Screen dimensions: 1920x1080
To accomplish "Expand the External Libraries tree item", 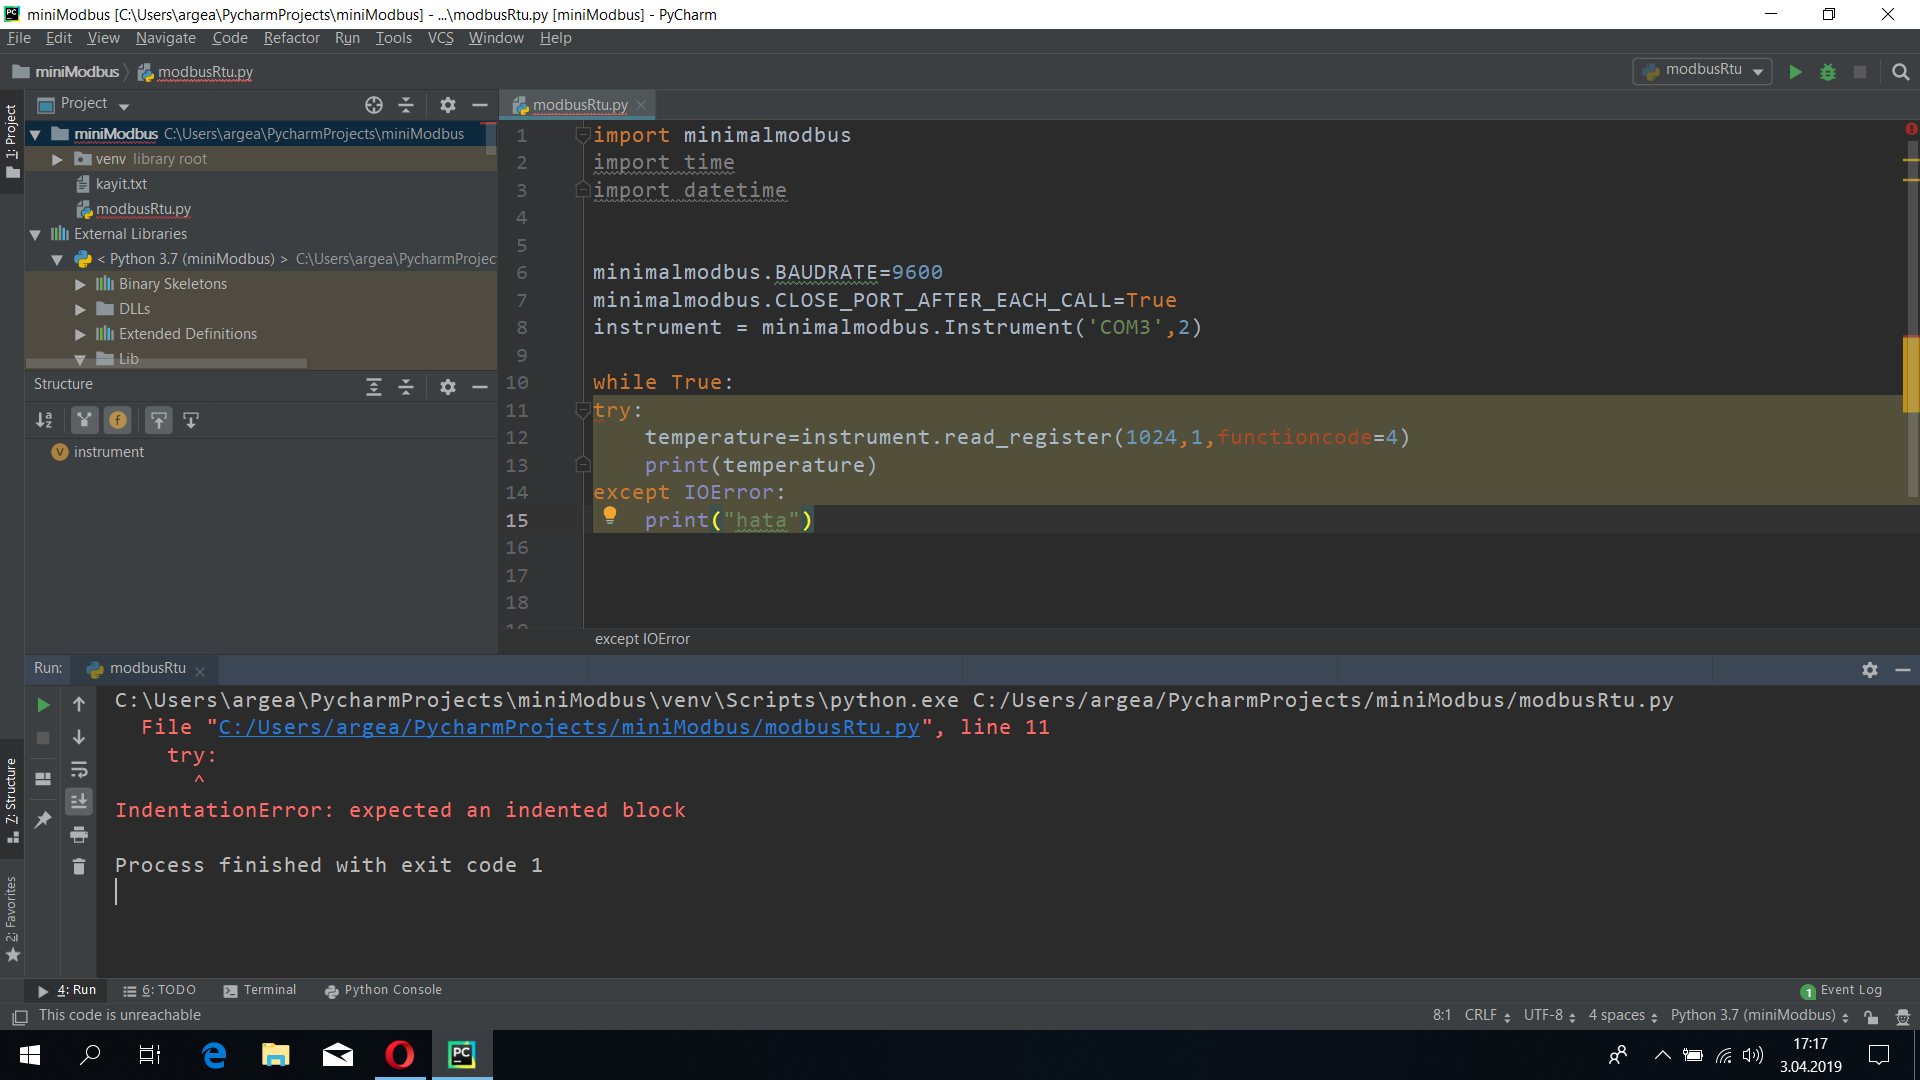I will pyautogui.click(x=36, y=233).
